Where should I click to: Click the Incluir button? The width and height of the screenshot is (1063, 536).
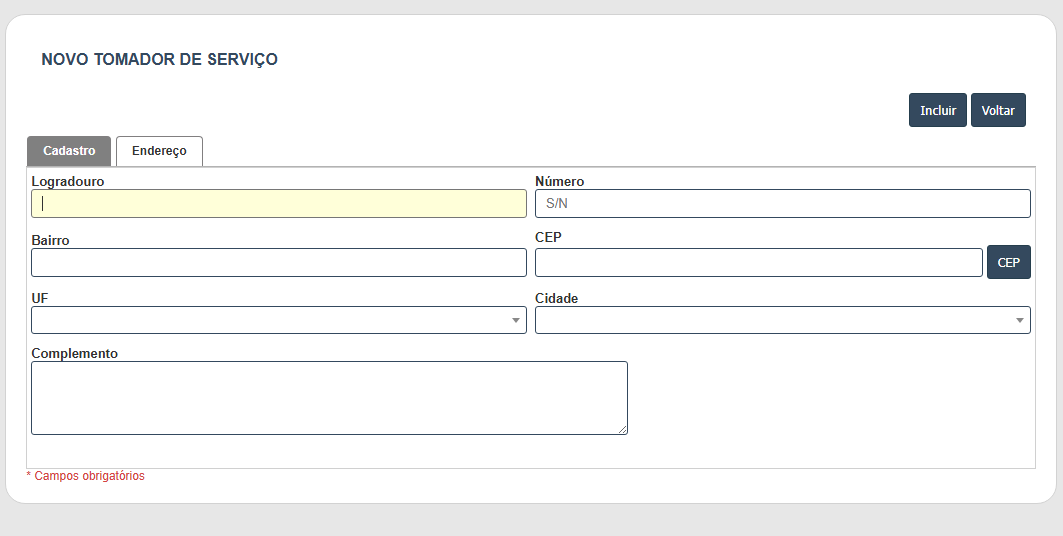[938, 110]
